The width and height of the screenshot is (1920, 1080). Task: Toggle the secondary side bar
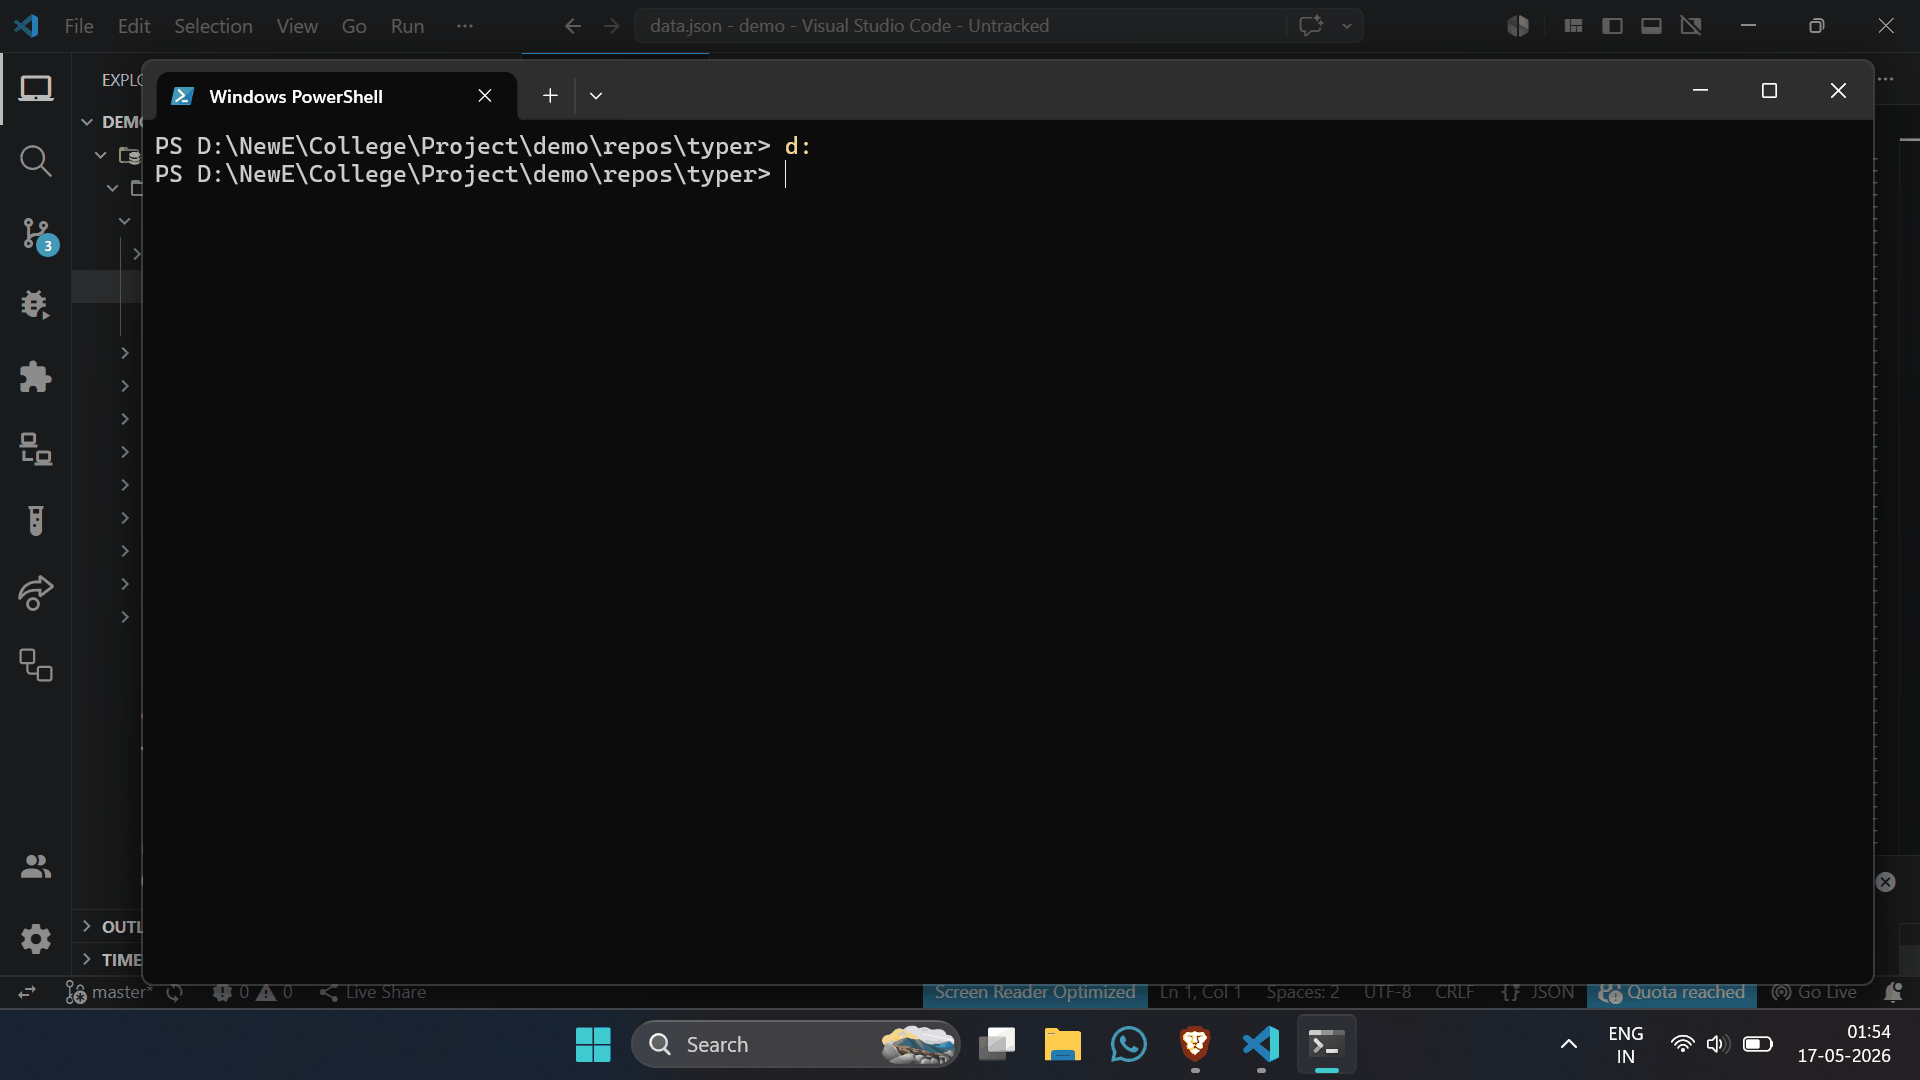pos(1691,26)
